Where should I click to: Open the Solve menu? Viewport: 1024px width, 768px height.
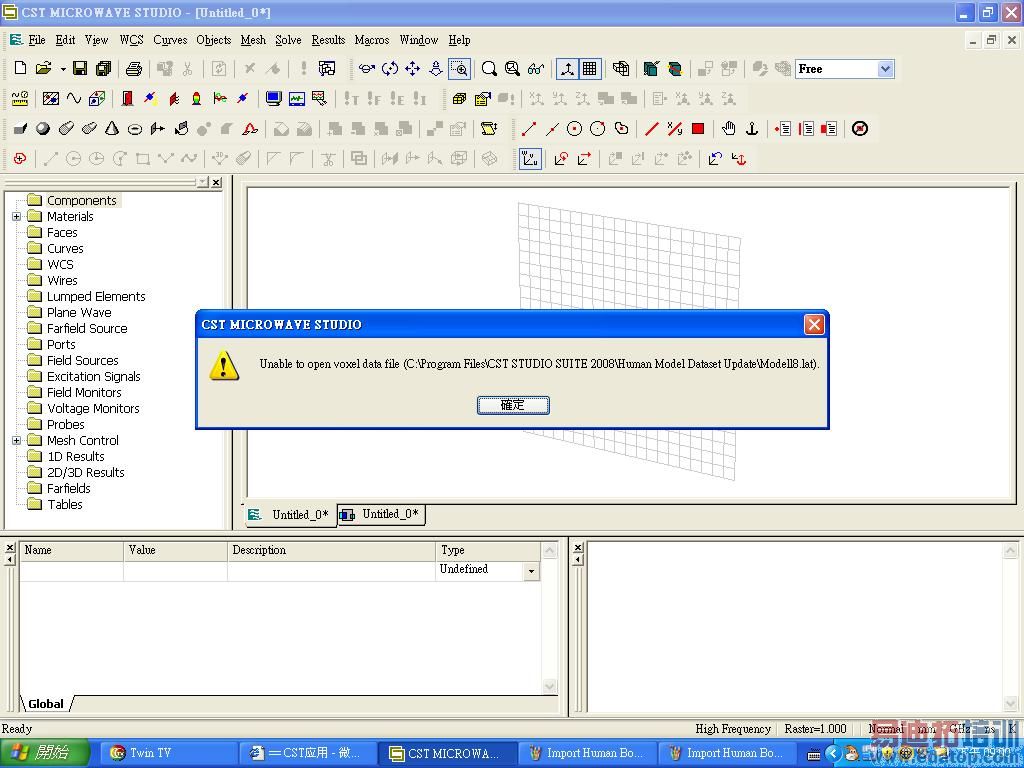(288, 40)
